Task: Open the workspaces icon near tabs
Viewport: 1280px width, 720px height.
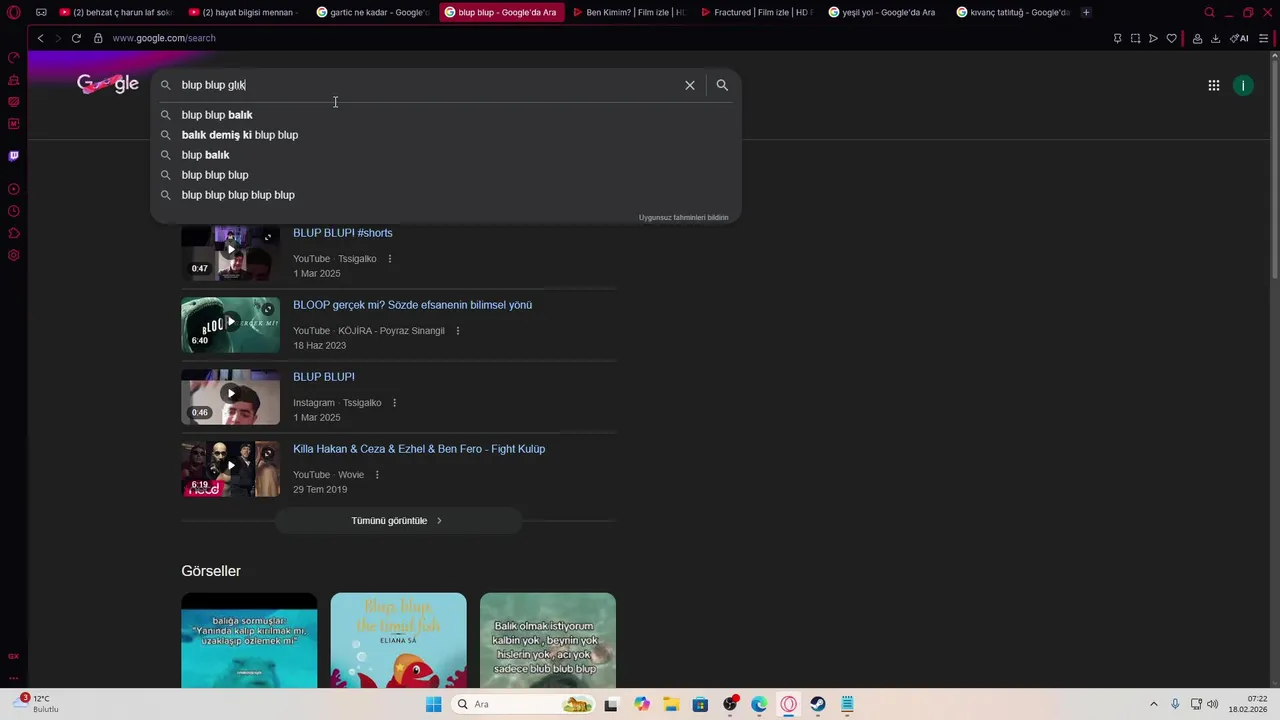Action: (41, 12)
